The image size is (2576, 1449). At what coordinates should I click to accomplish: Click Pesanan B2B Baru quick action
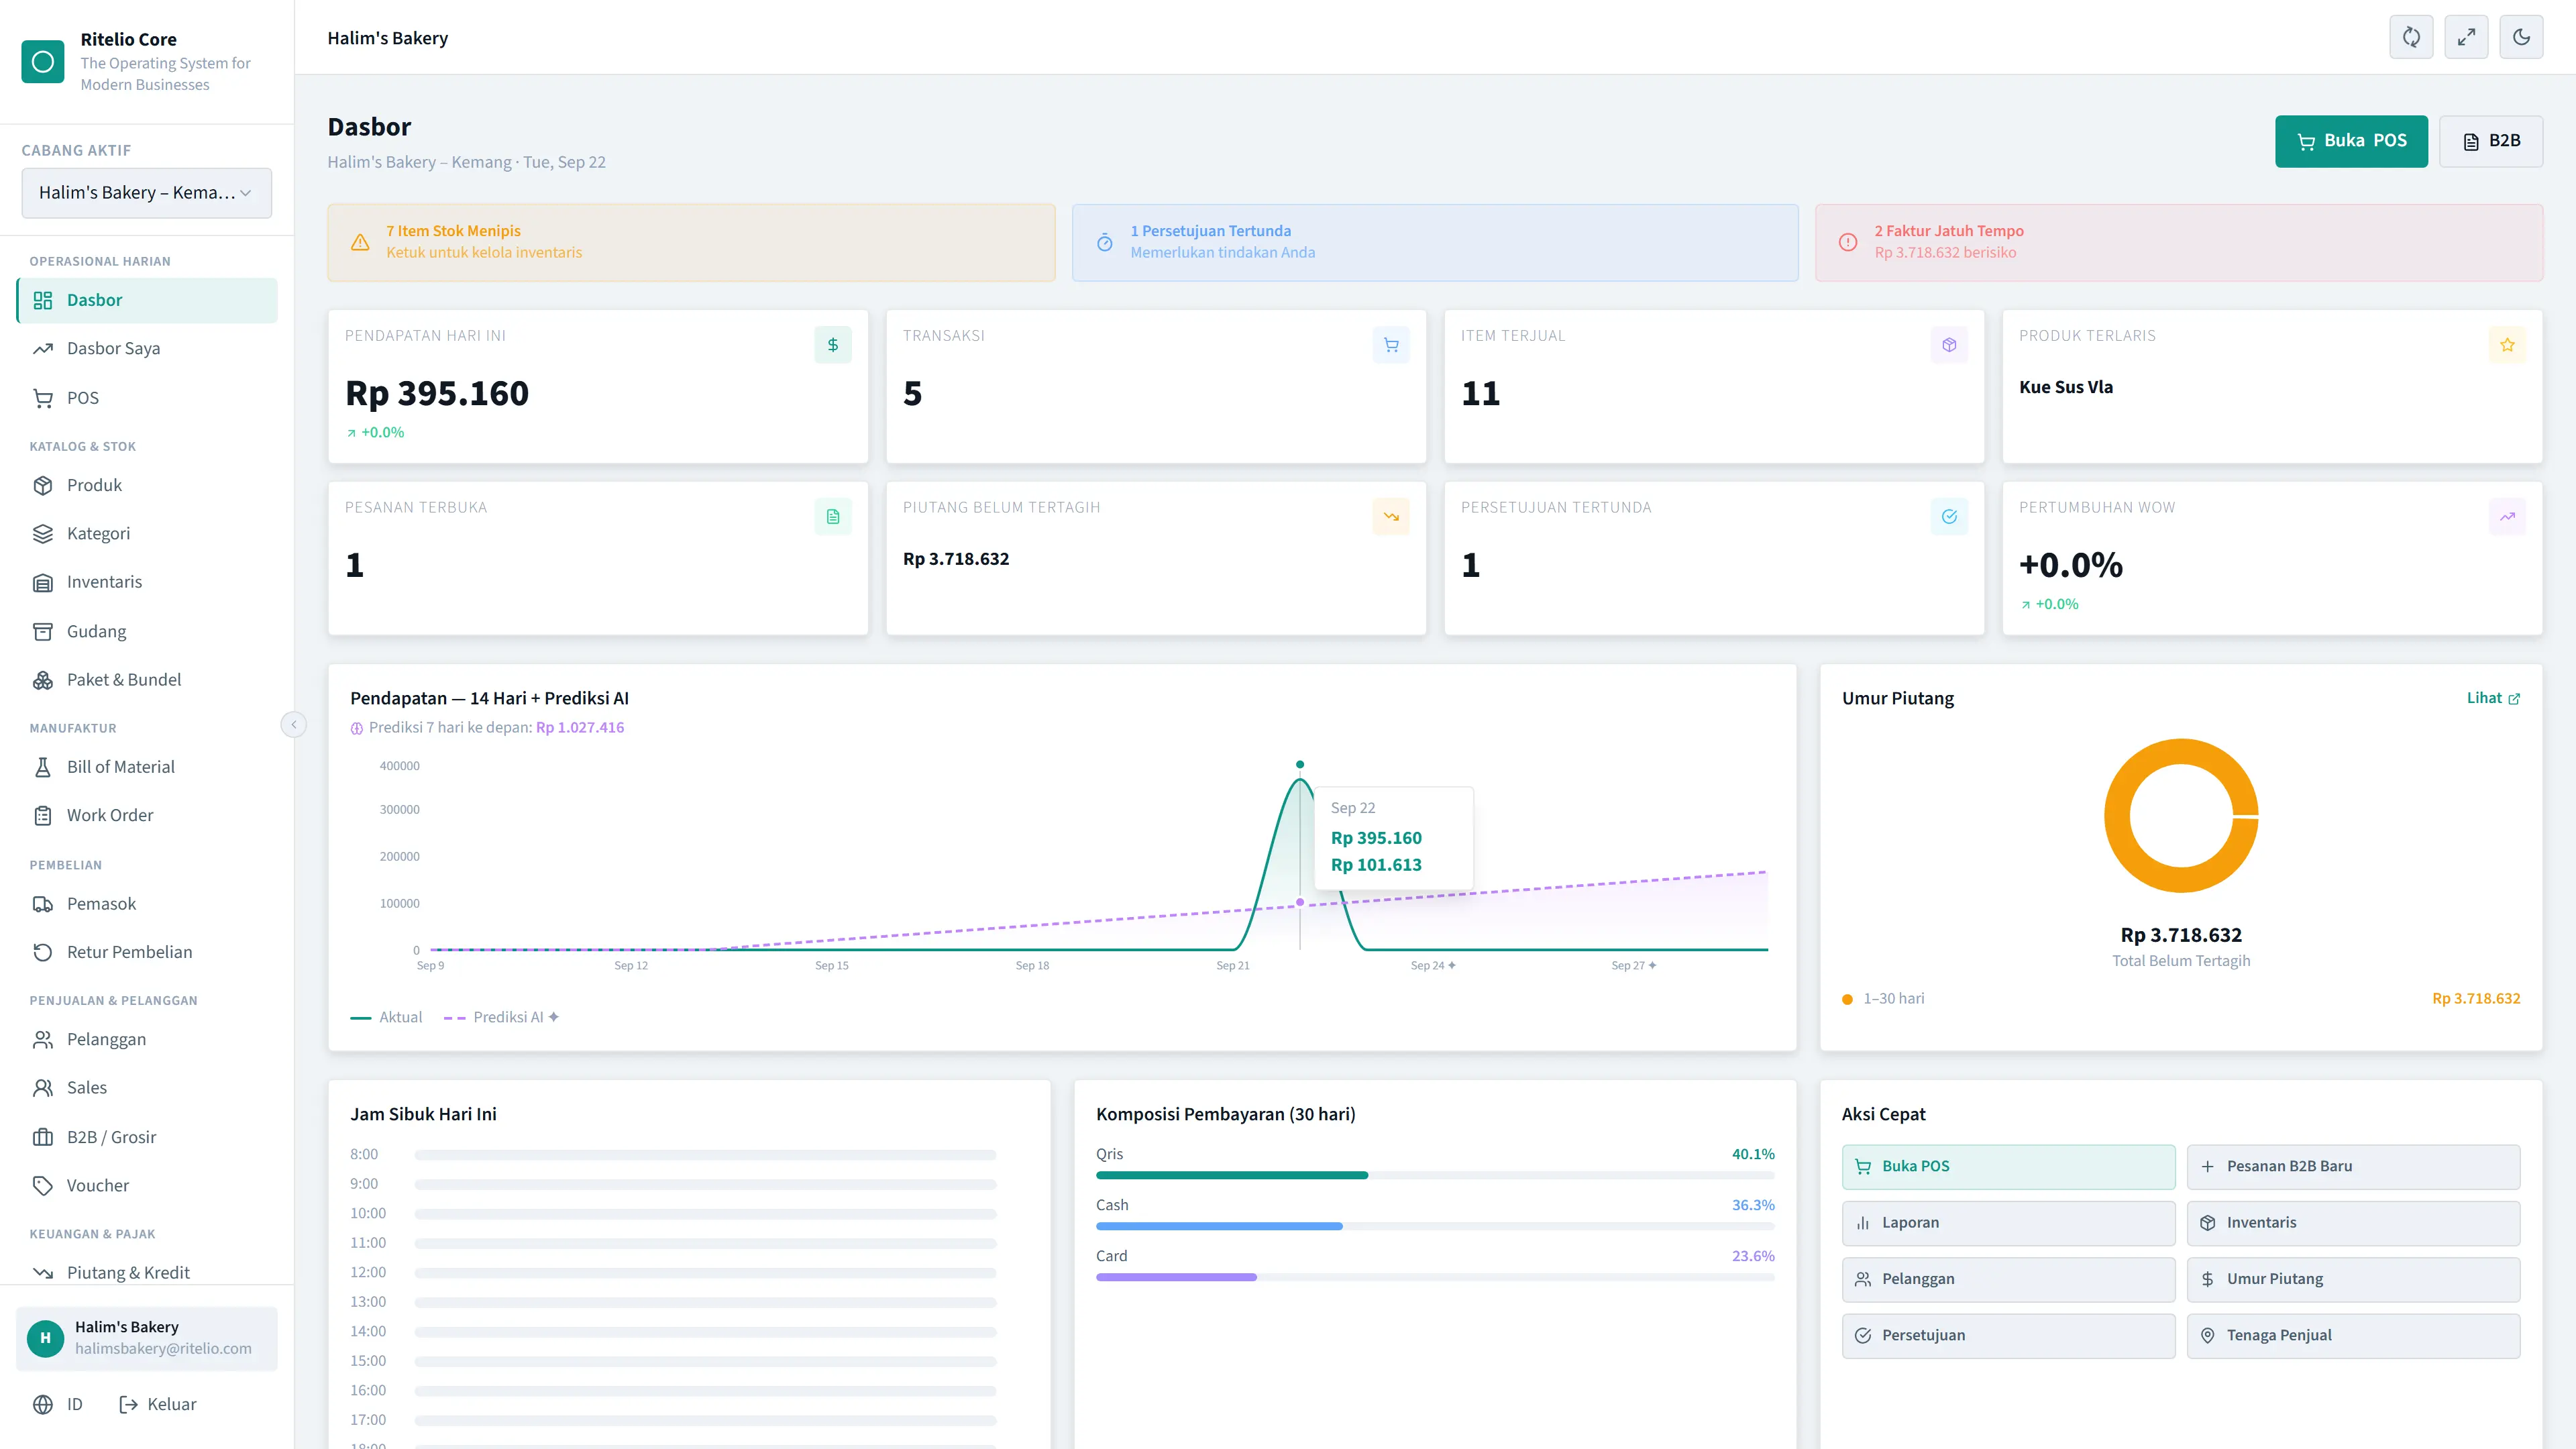point(2353,1166)
